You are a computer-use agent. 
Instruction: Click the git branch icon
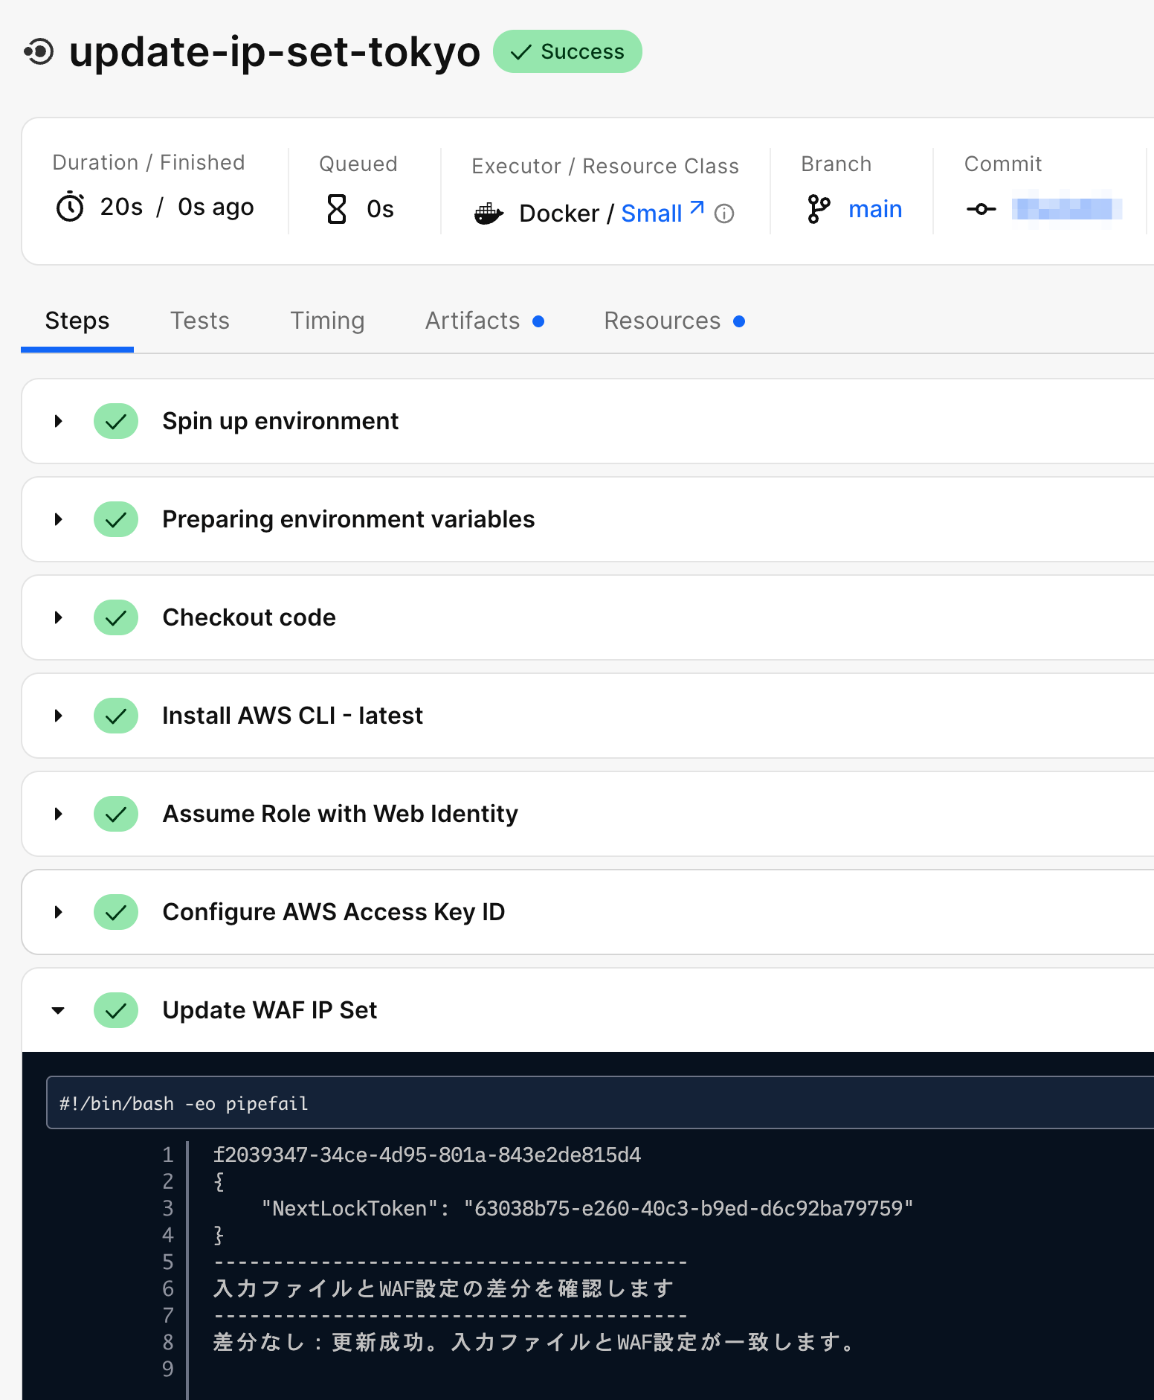(x=818, y=209)
